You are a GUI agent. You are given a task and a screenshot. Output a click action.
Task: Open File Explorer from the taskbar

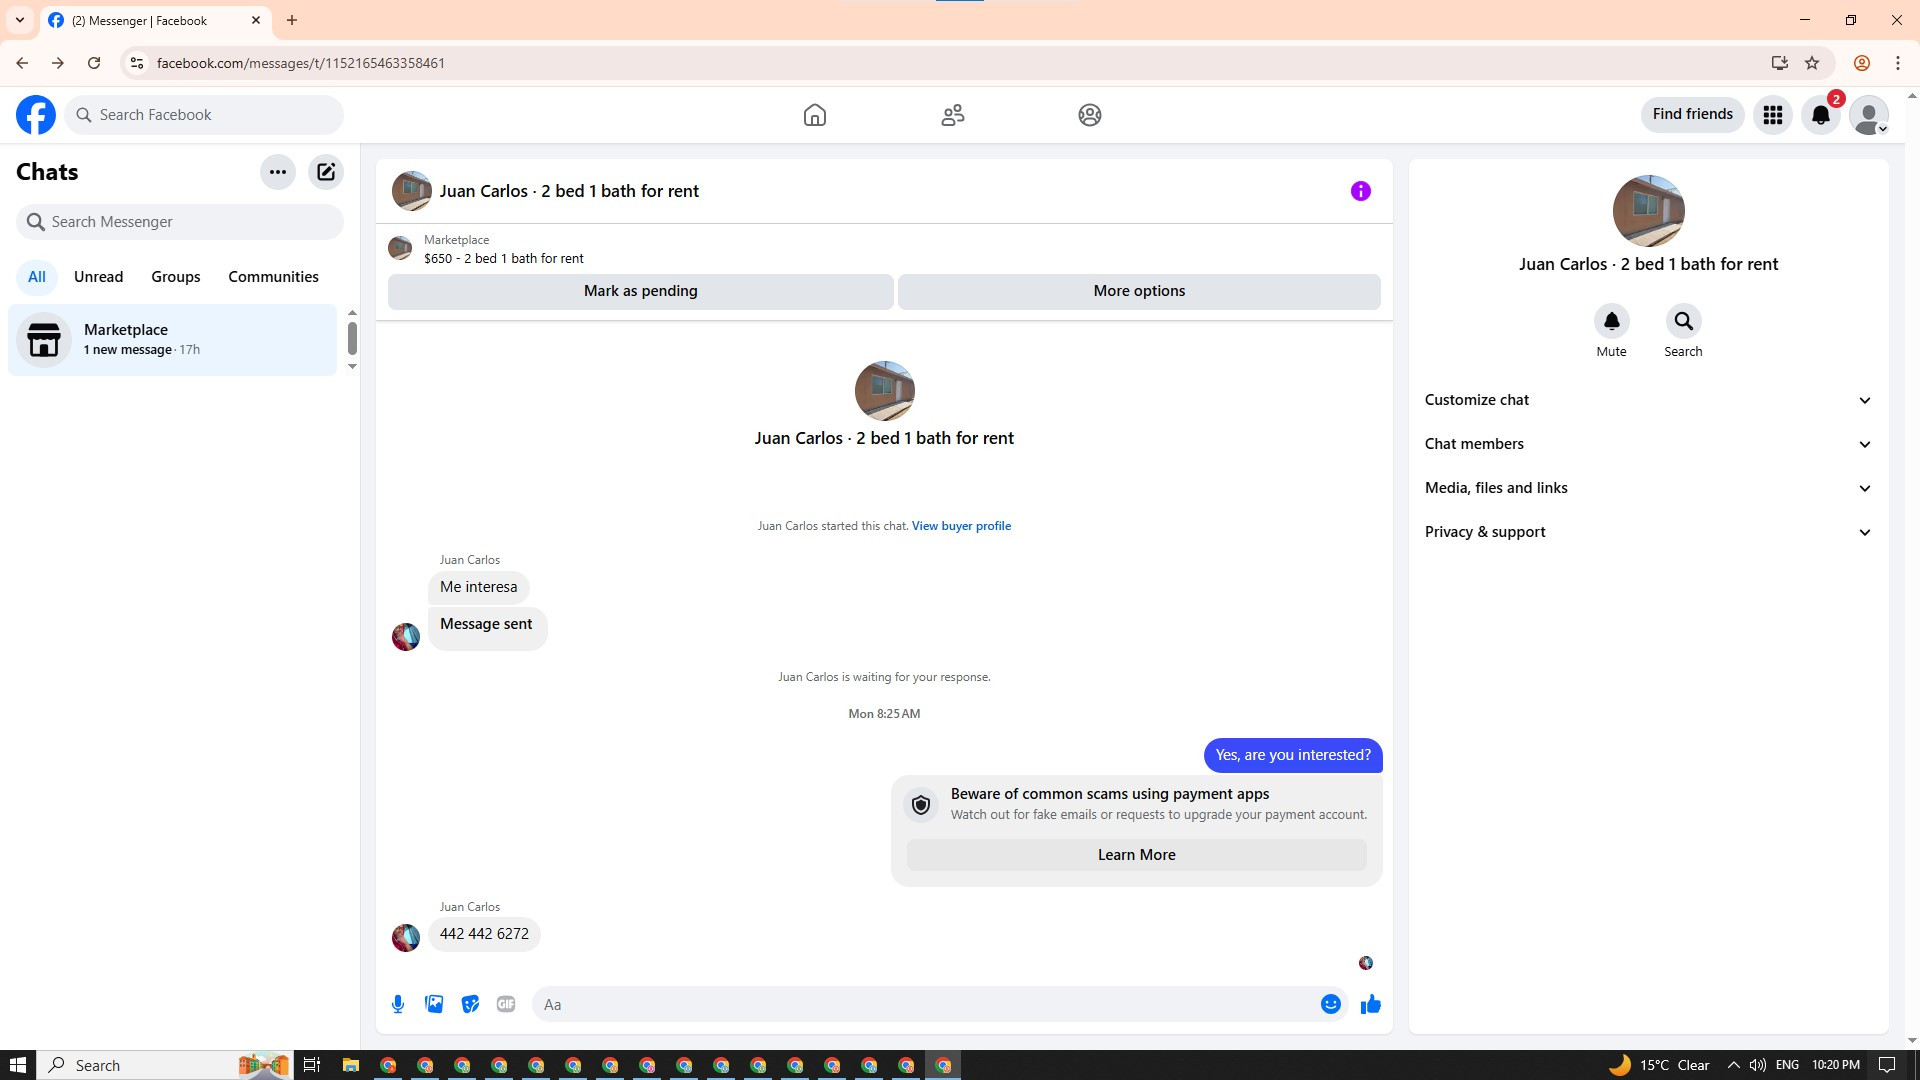(x=350, y=1065)
